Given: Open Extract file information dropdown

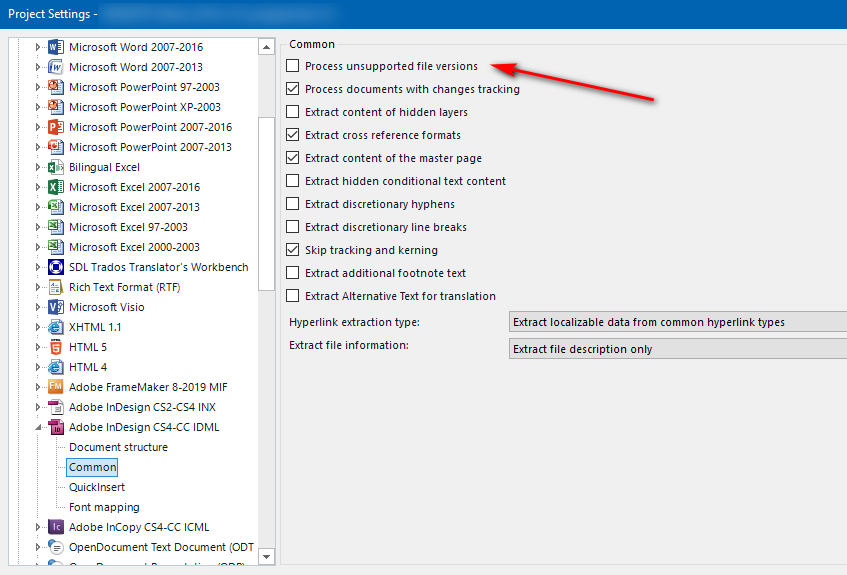Looking at the screenshot, I should pyautogui.click(x=678, y=349).
